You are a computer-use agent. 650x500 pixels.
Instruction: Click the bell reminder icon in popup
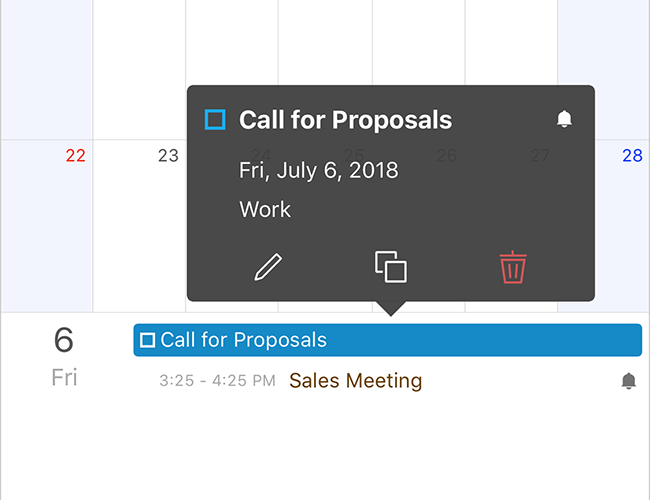click(565, 120)
